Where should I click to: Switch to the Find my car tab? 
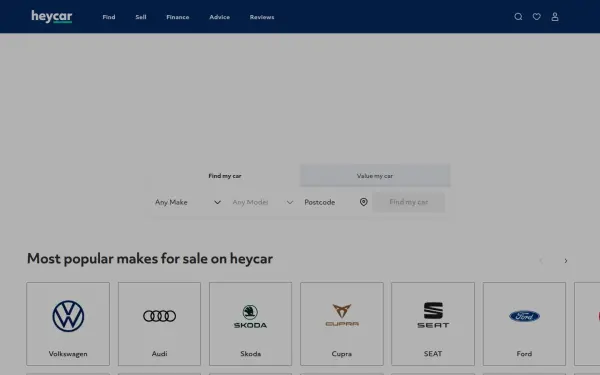(225, 176)
